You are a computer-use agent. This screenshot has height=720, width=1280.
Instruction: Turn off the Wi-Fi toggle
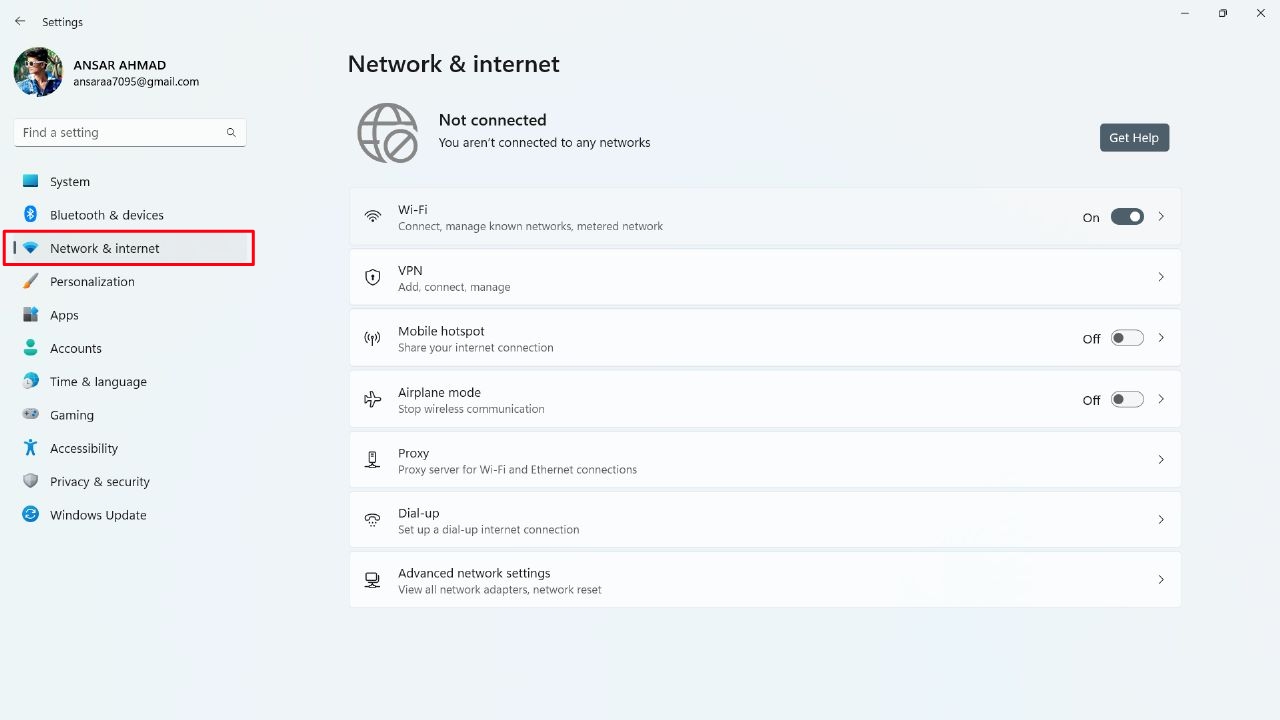pyautogui.click(x=1127, y=217)
